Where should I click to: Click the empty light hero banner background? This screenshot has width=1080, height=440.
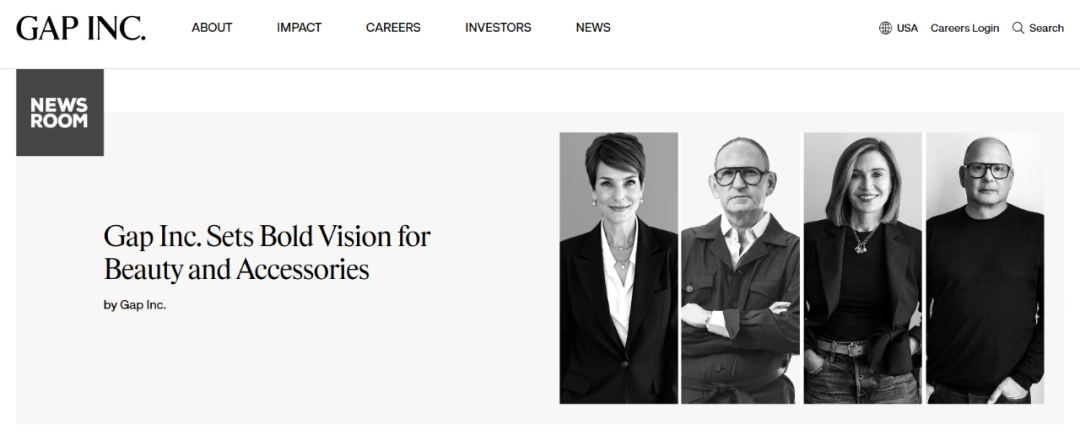(x=300, y=380)
